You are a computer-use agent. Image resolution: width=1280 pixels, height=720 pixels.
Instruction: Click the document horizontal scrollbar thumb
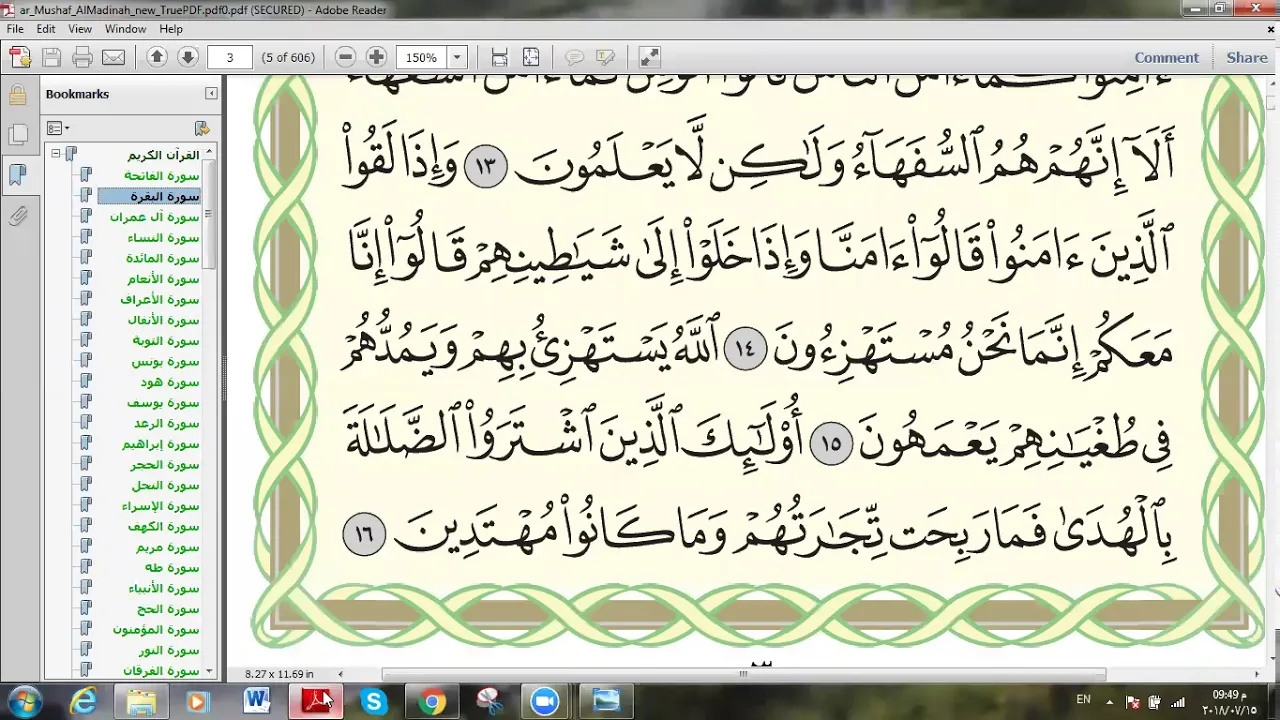tap(743, 674)
